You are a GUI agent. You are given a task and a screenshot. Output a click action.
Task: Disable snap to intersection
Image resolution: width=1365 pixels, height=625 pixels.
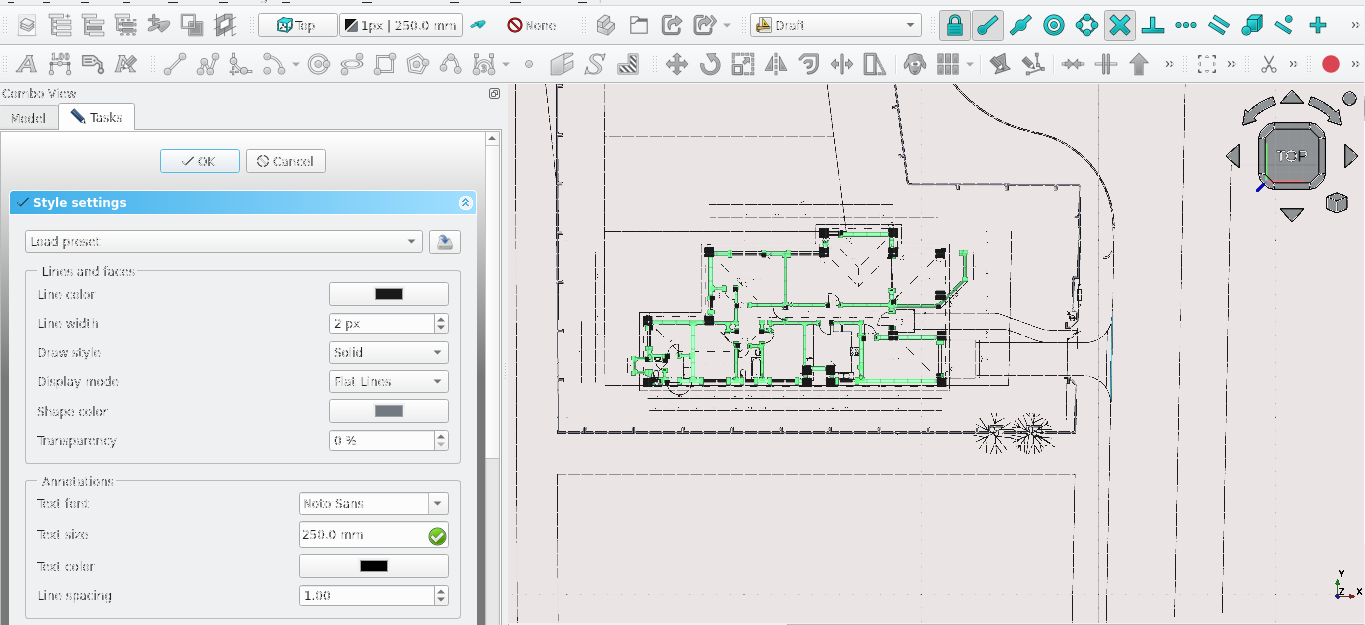(x=1120, y=25)
